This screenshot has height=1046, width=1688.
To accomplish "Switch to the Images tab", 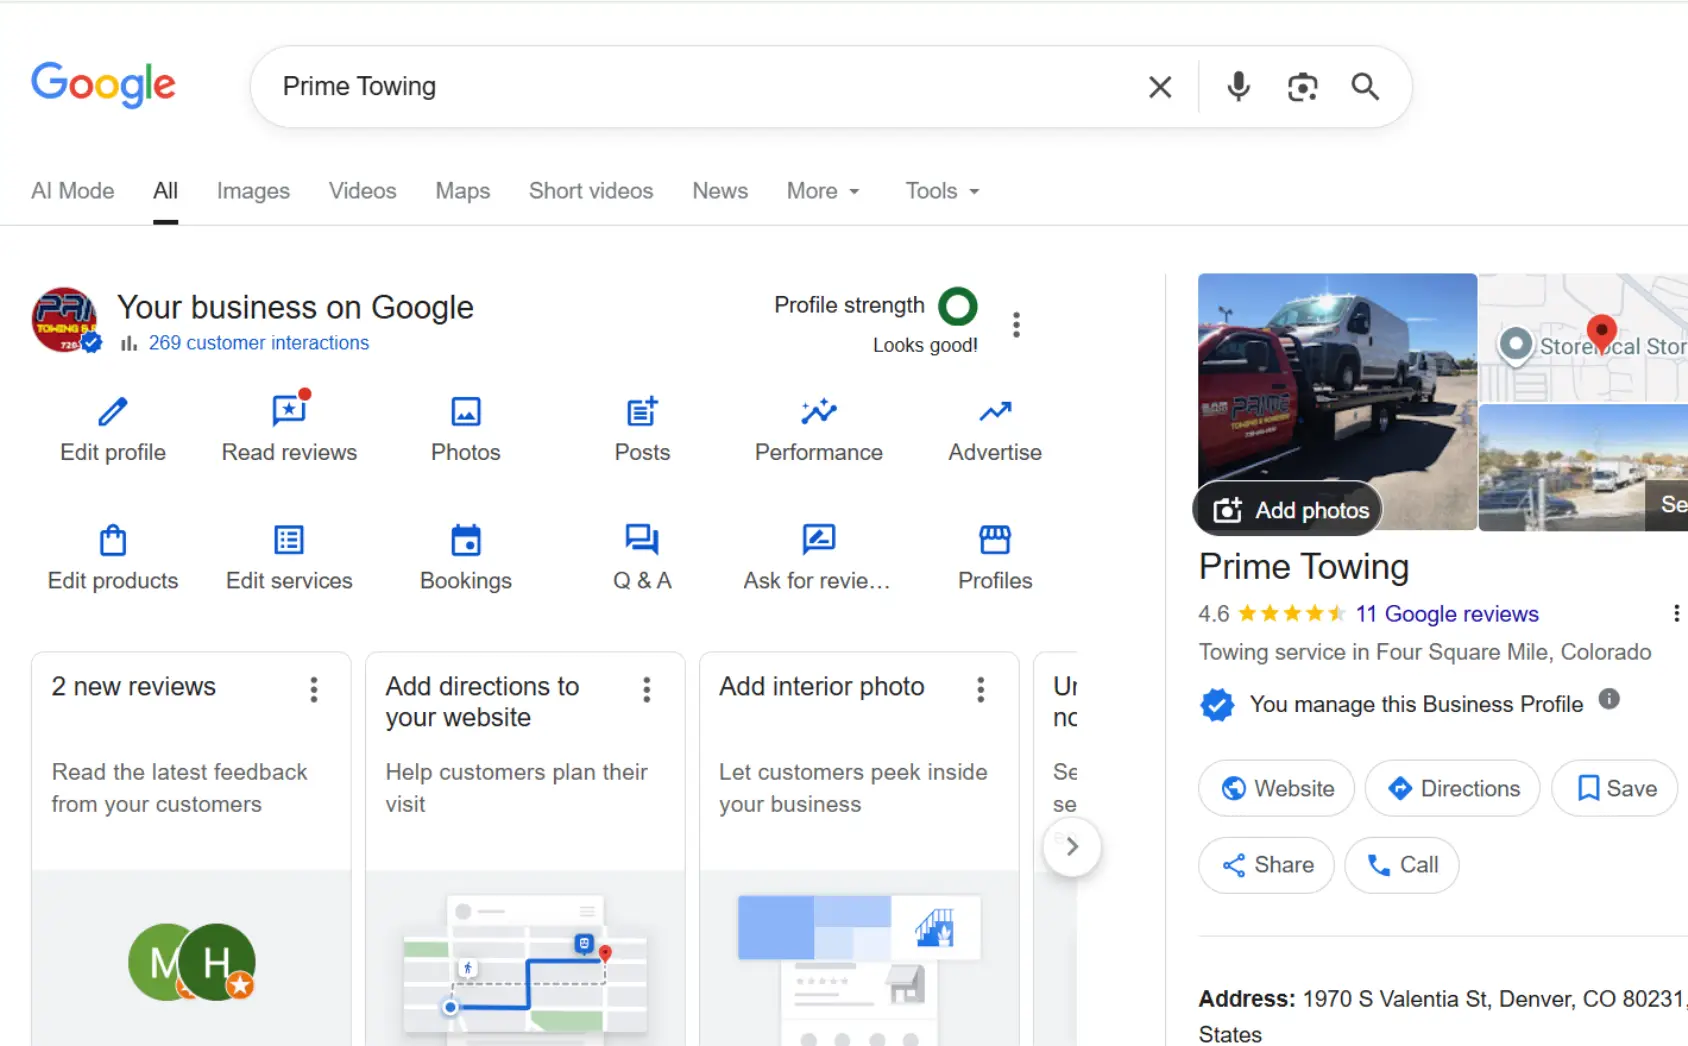I will [253, 191].
